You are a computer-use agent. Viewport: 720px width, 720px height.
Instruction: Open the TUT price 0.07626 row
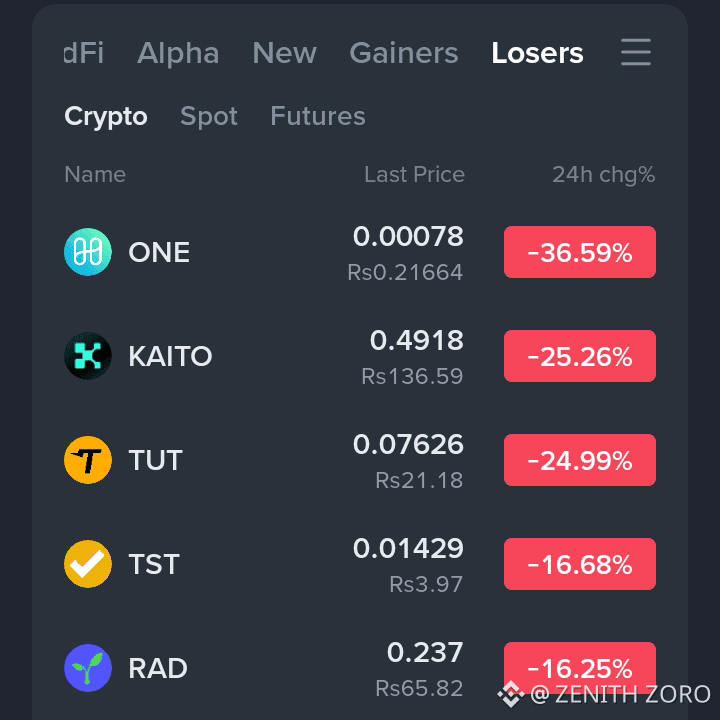pos(360,460)
